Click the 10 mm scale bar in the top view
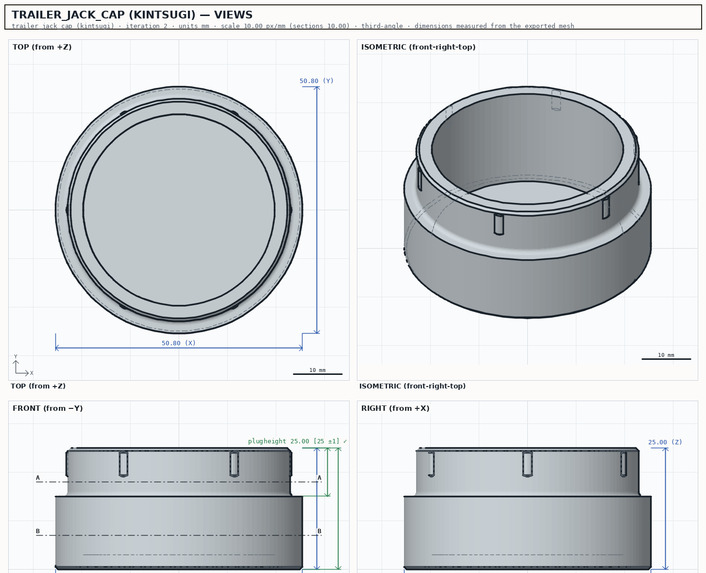This screenshot has height=573, width=706. (317, 372)
